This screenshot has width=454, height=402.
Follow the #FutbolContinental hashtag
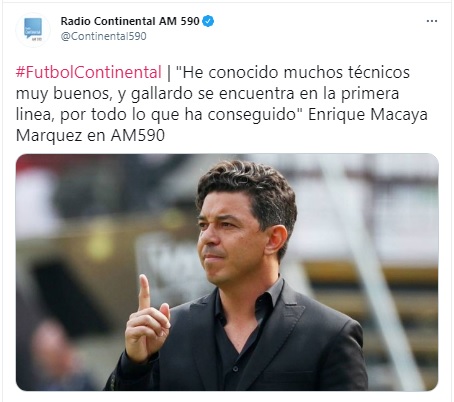[89, 72]
